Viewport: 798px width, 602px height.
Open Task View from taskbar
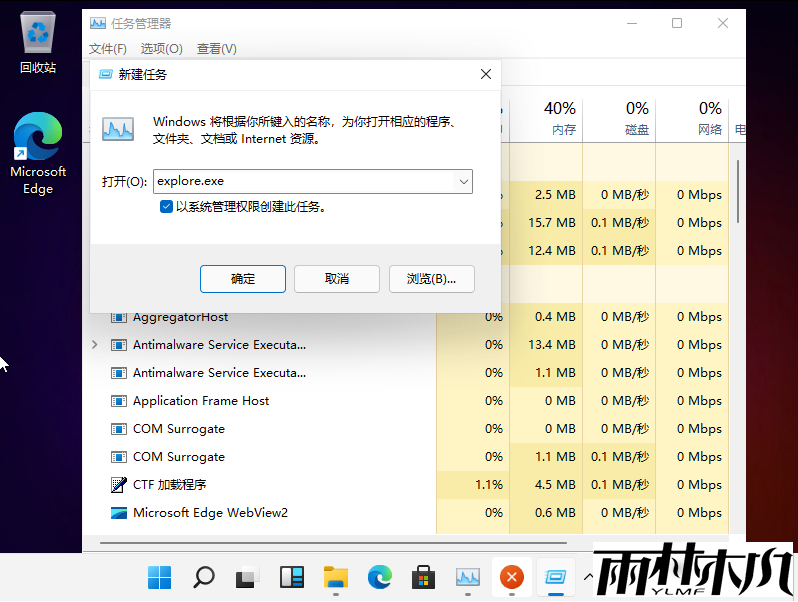click(247, 577)
